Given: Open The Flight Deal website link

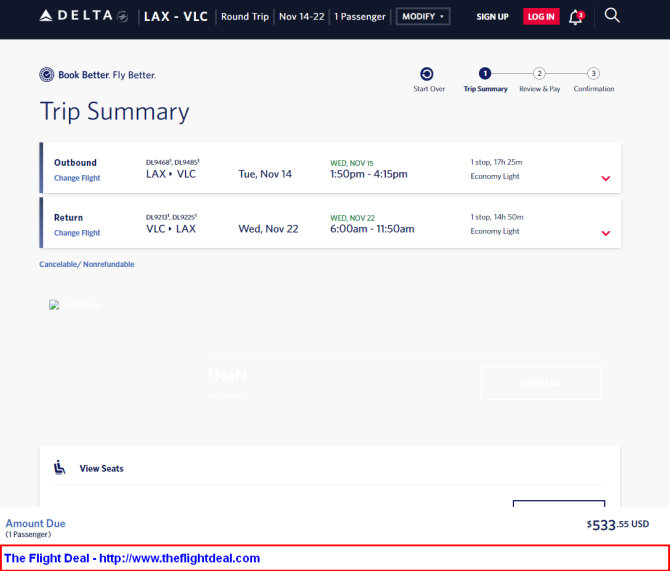Looking at the screenshot, I should (132, 558).
